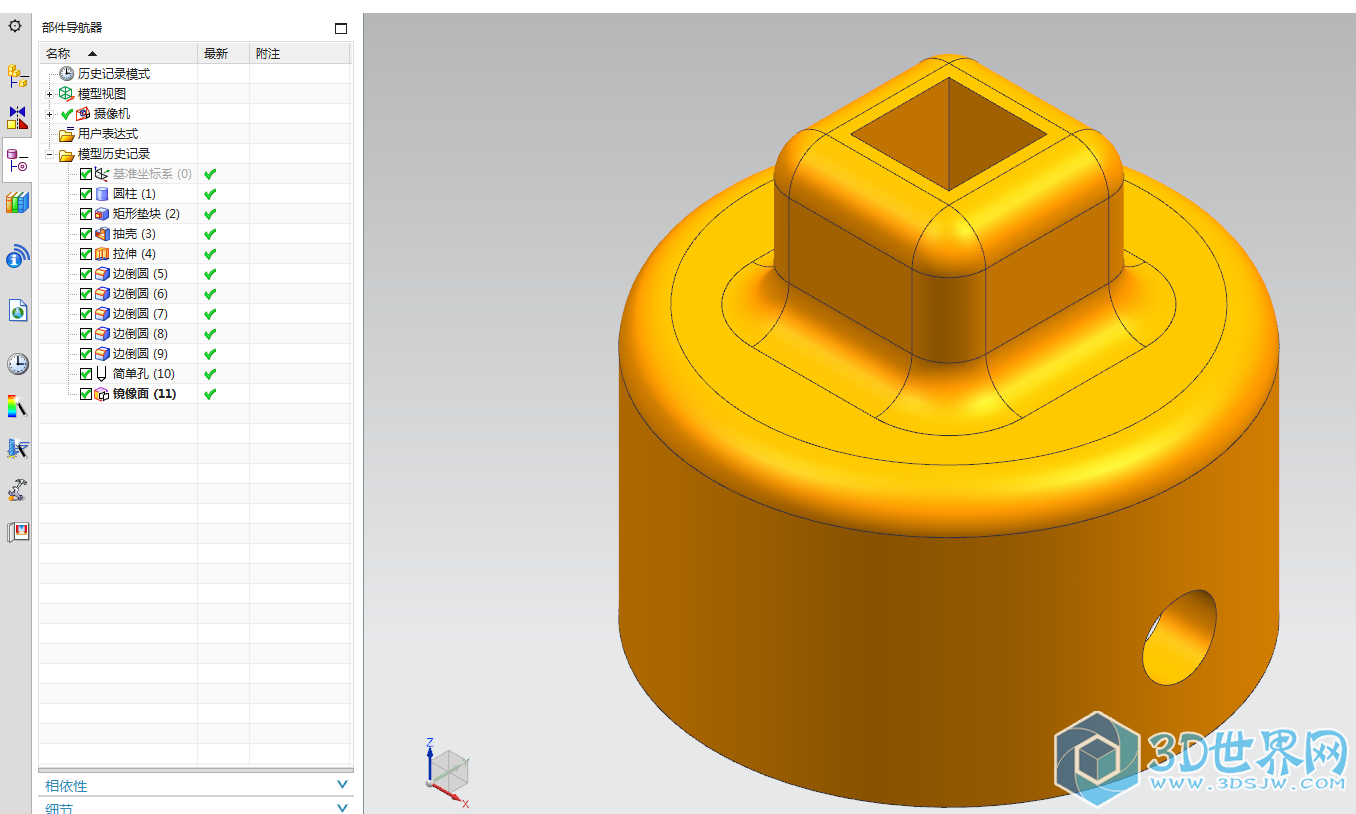Viewport: 1356px width, 814px height.
Task: Open the Reuse Library books icon
Action: click(17, 202)
